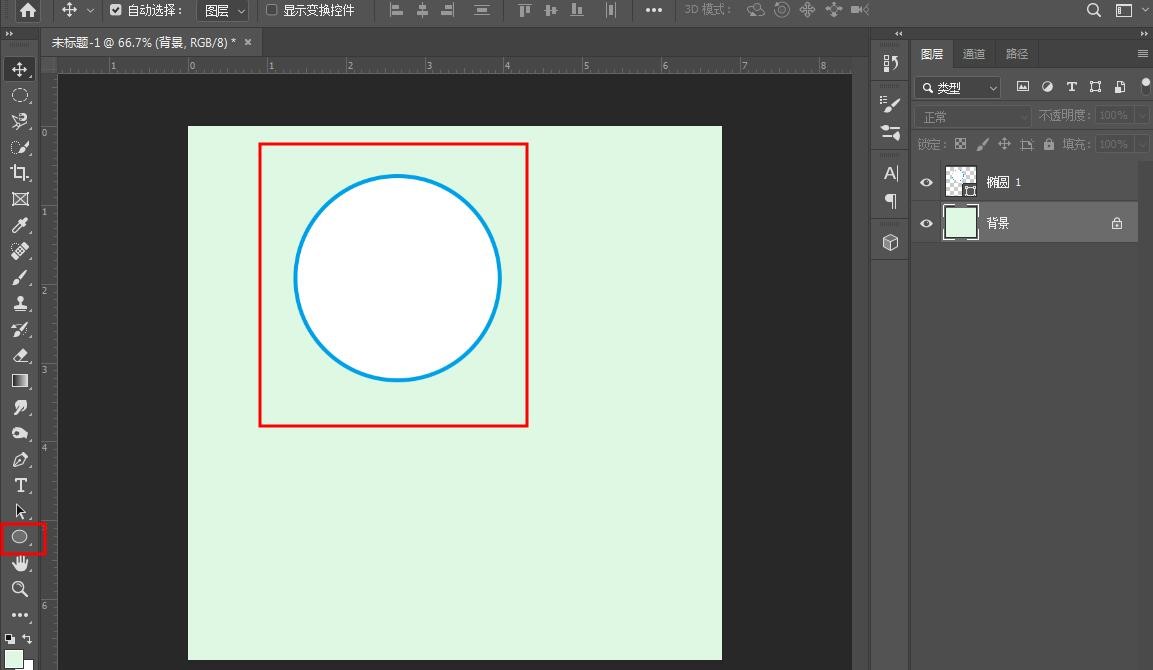
Task: Select the Move tool
Action: (20, 69)
